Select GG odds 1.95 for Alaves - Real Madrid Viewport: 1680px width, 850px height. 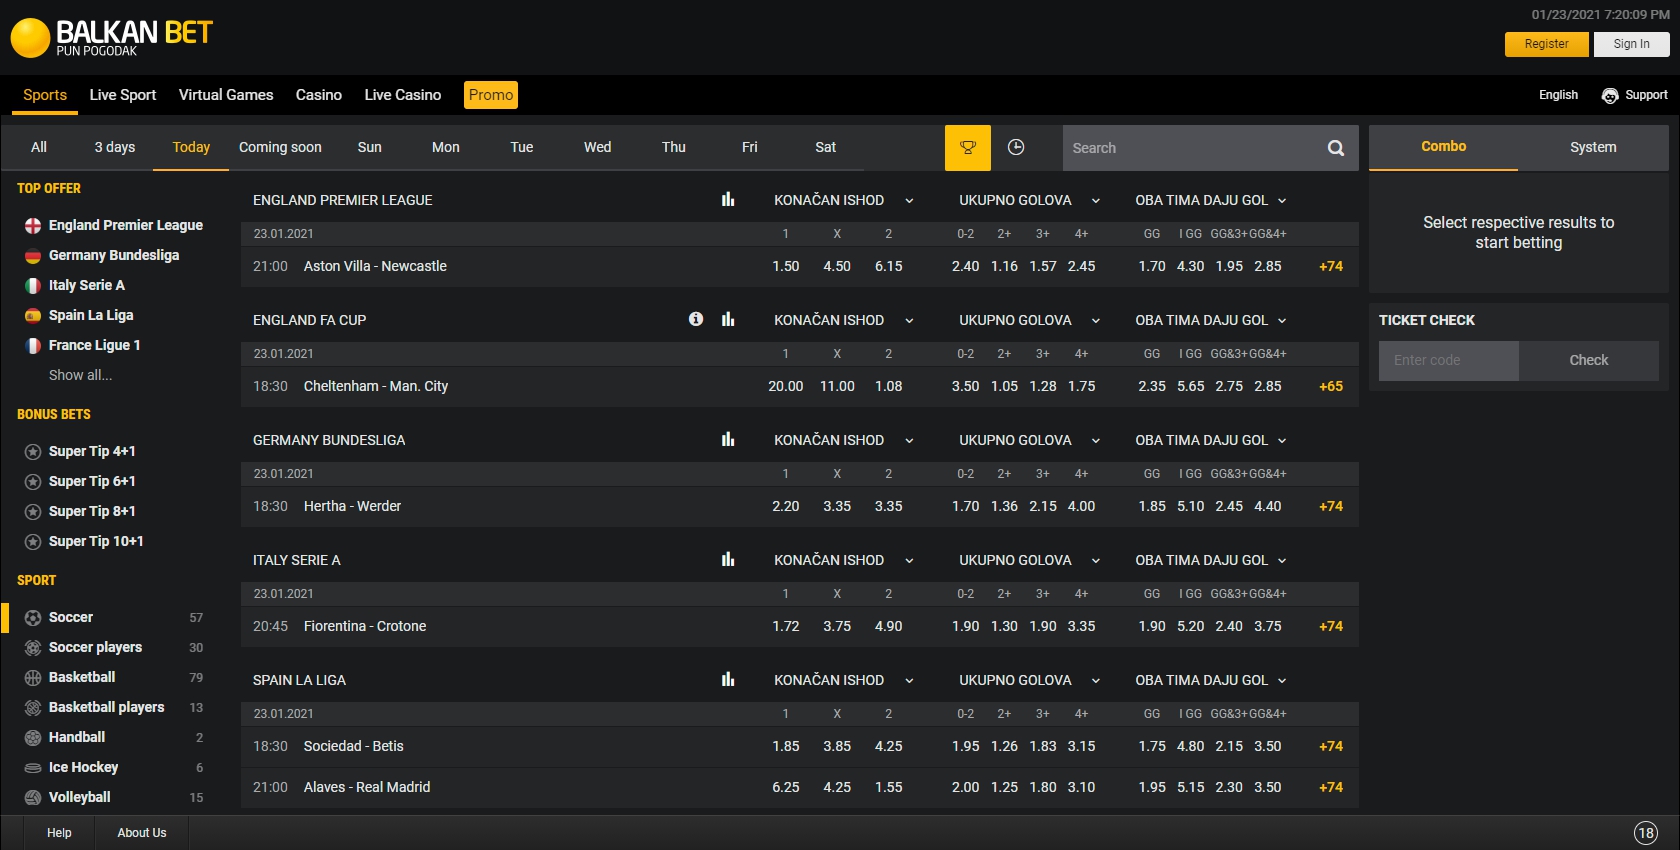tap(1152, 787)
